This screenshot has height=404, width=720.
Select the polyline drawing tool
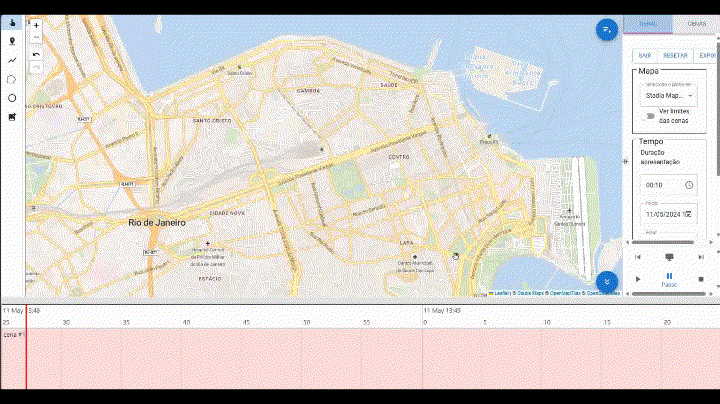point(12,60)
